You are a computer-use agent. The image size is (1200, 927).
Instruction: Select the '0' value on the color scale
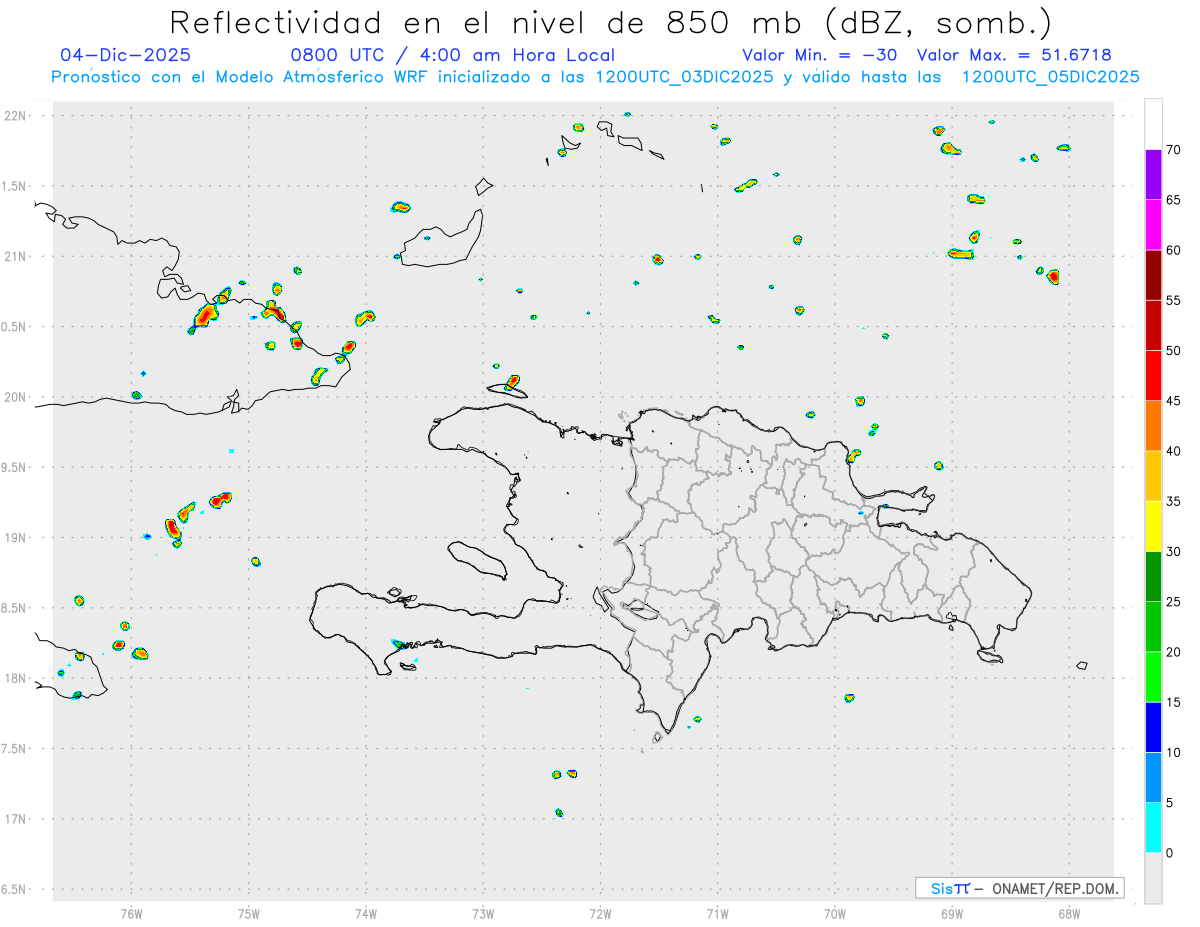click(x=1169, y=853)
